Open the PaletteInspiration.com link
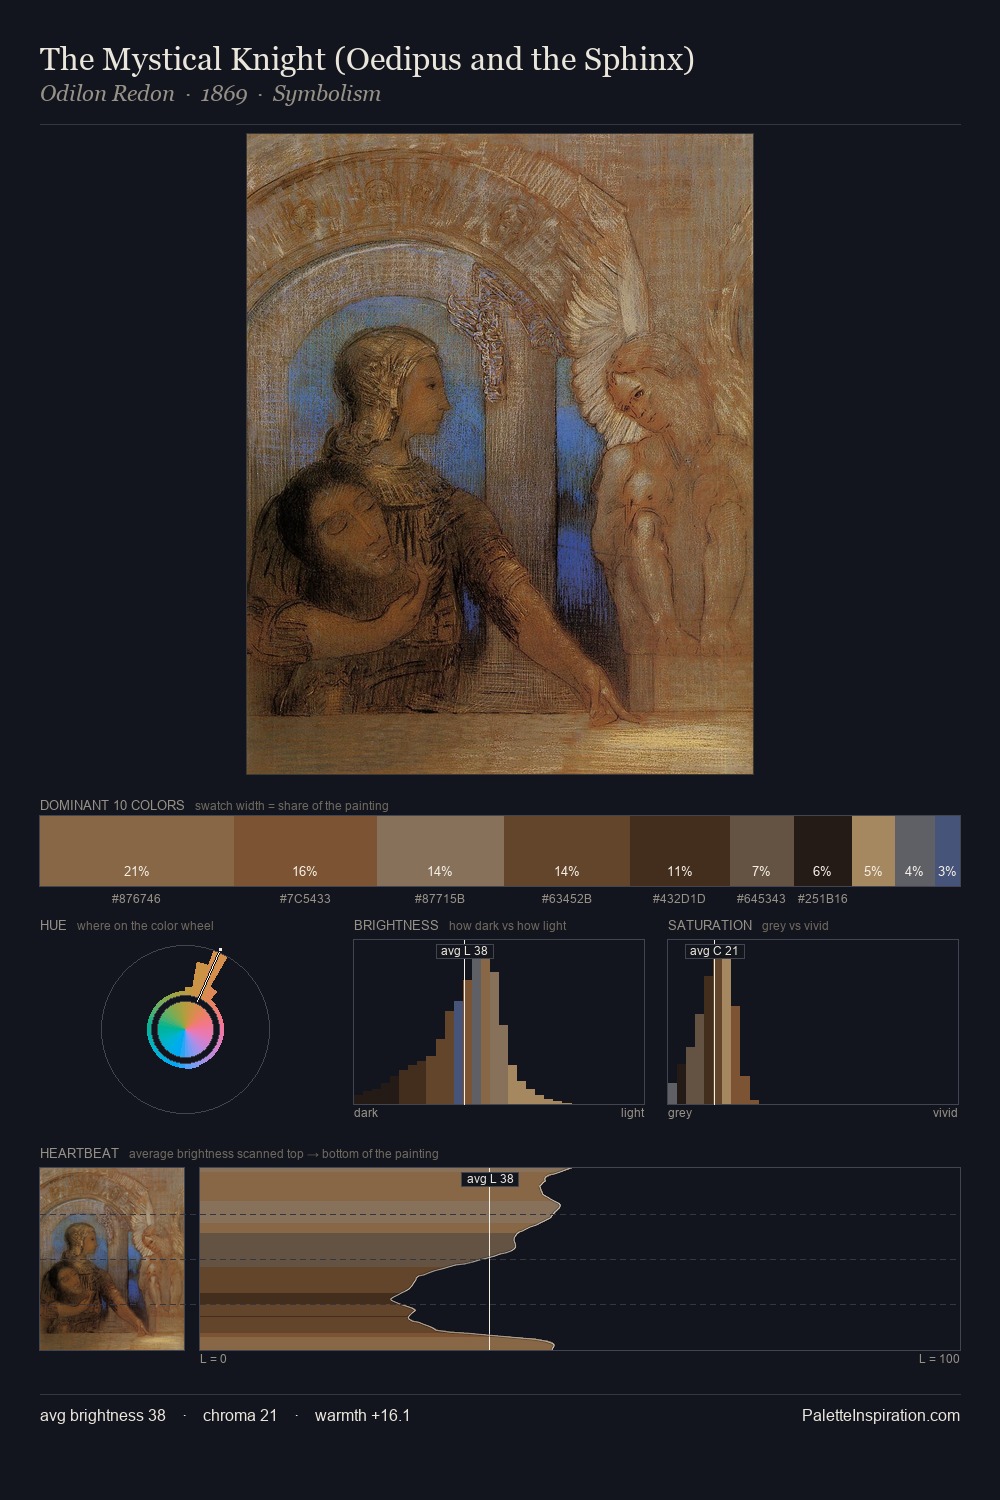The image size is (1000, 1500). click(881, 1415)
